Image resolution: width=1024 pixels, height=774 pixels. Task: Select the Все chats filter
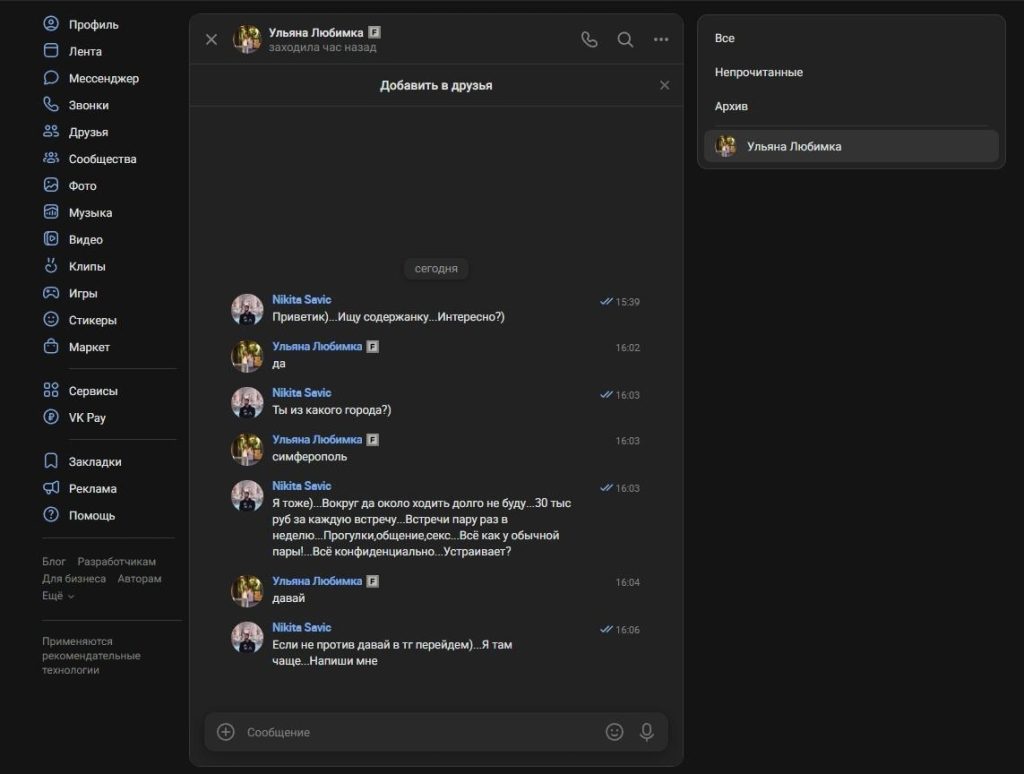coord(725,38)
